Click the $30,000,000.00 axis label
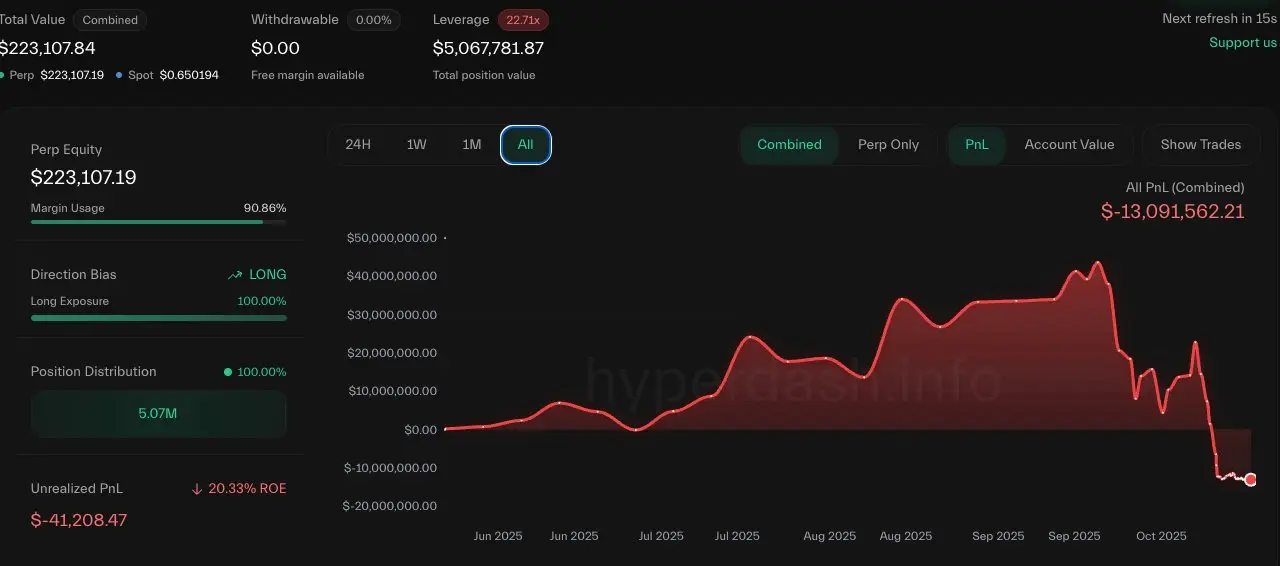The width and height of the screenshot is (1280, 566). coord(392,314)
